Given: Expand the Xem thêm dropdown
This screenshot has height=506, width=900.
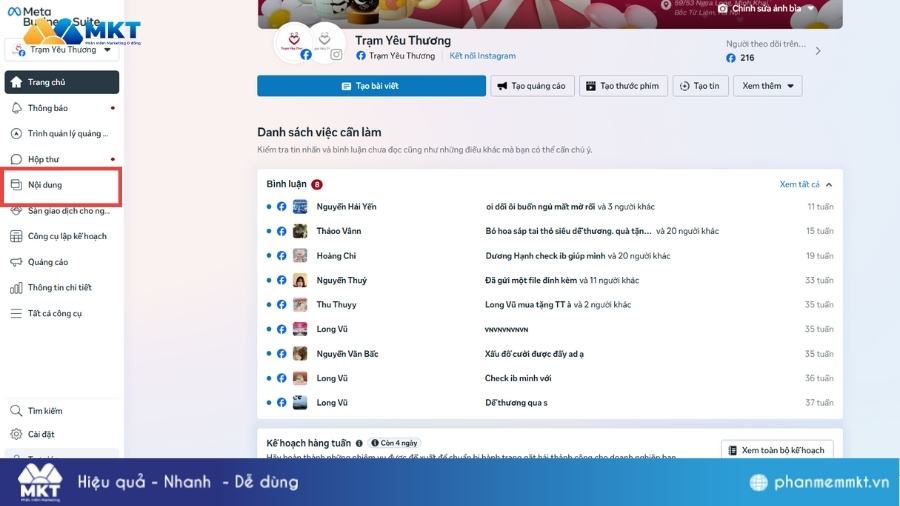Looking at the screenshot, I should tap(767, 86).
